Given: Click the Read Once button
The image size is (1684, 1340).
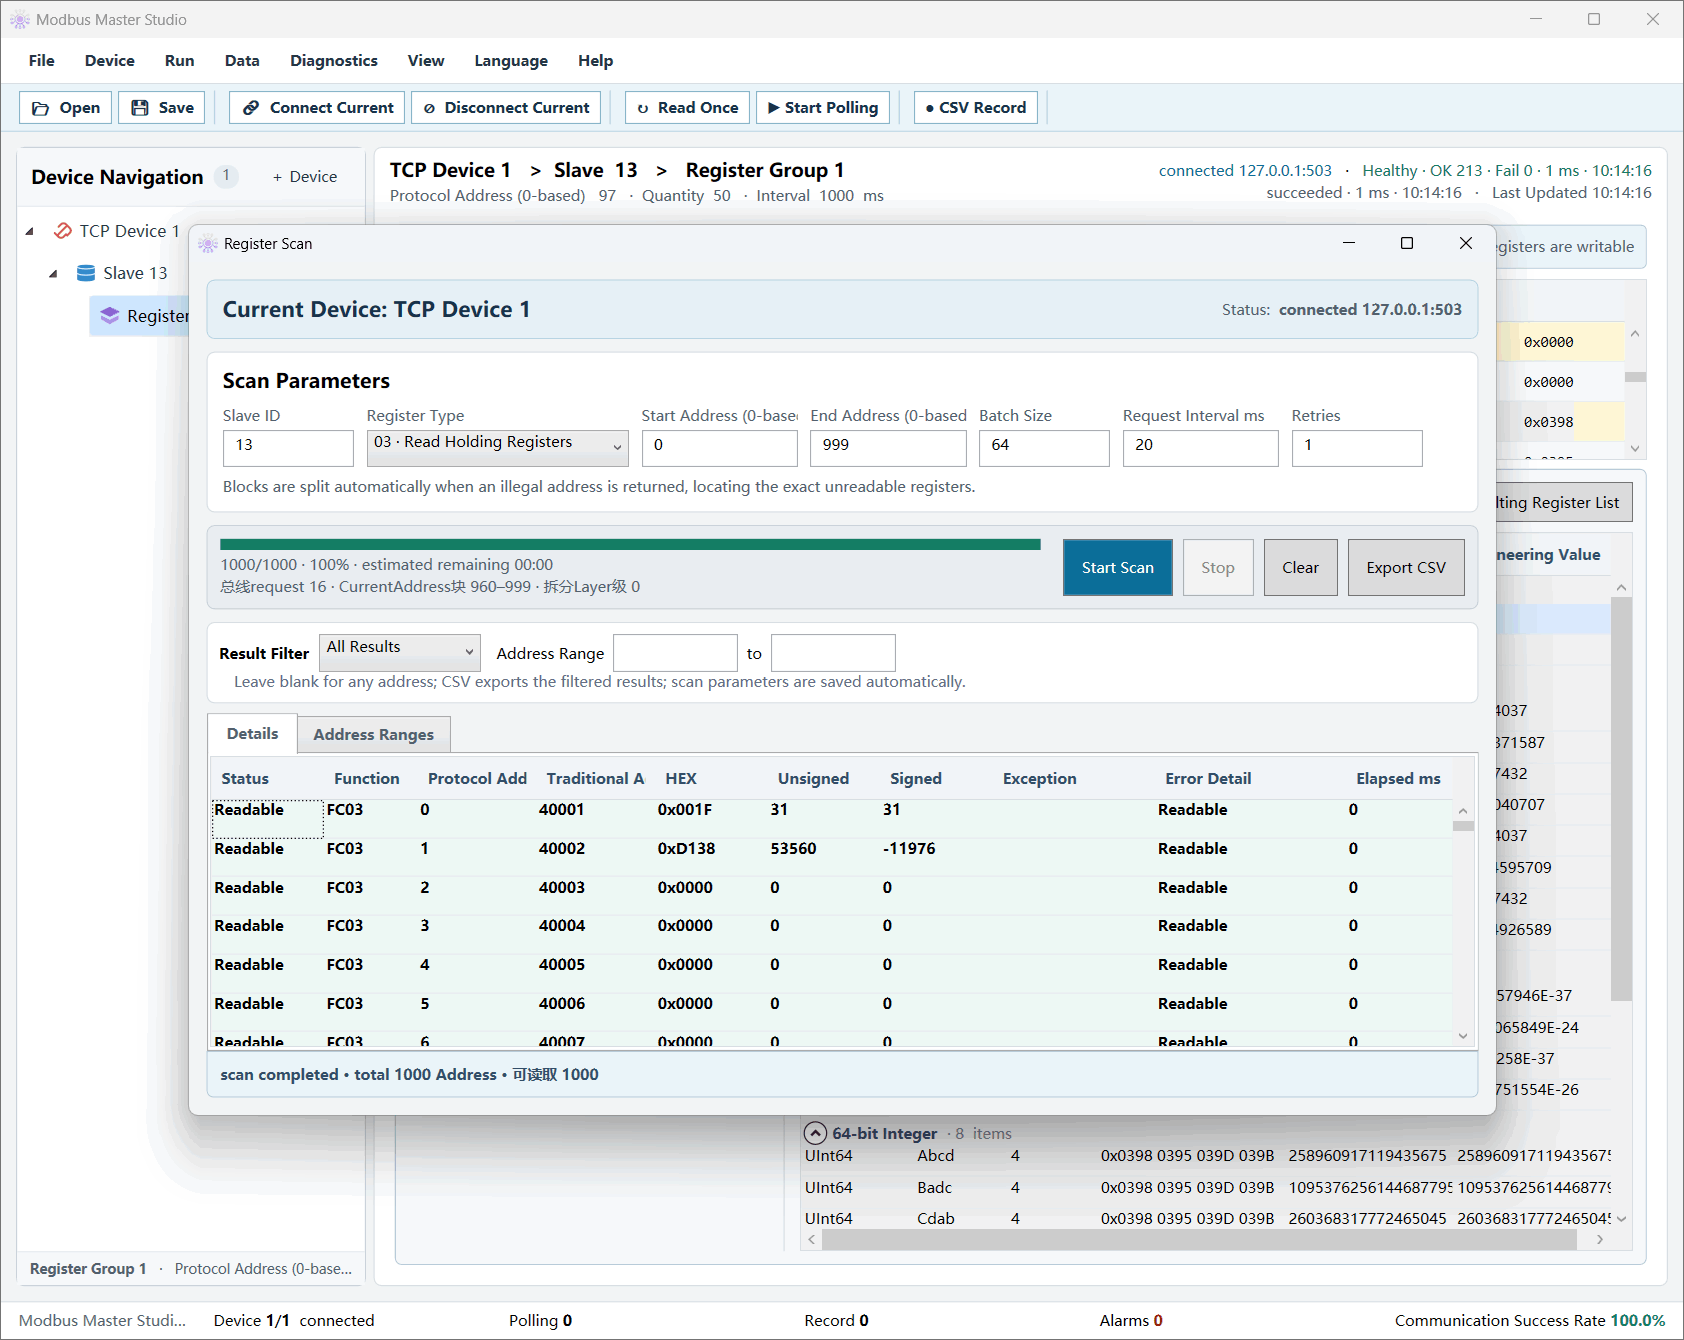Looking at the screenshot, I should click(x=687, y=108).
